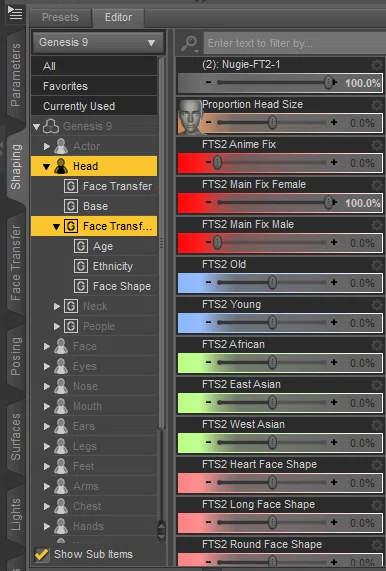Screen dimensions: 386x571
Task: Click plus icon on FTS2 East Asian slider
Action: (334, 402)
